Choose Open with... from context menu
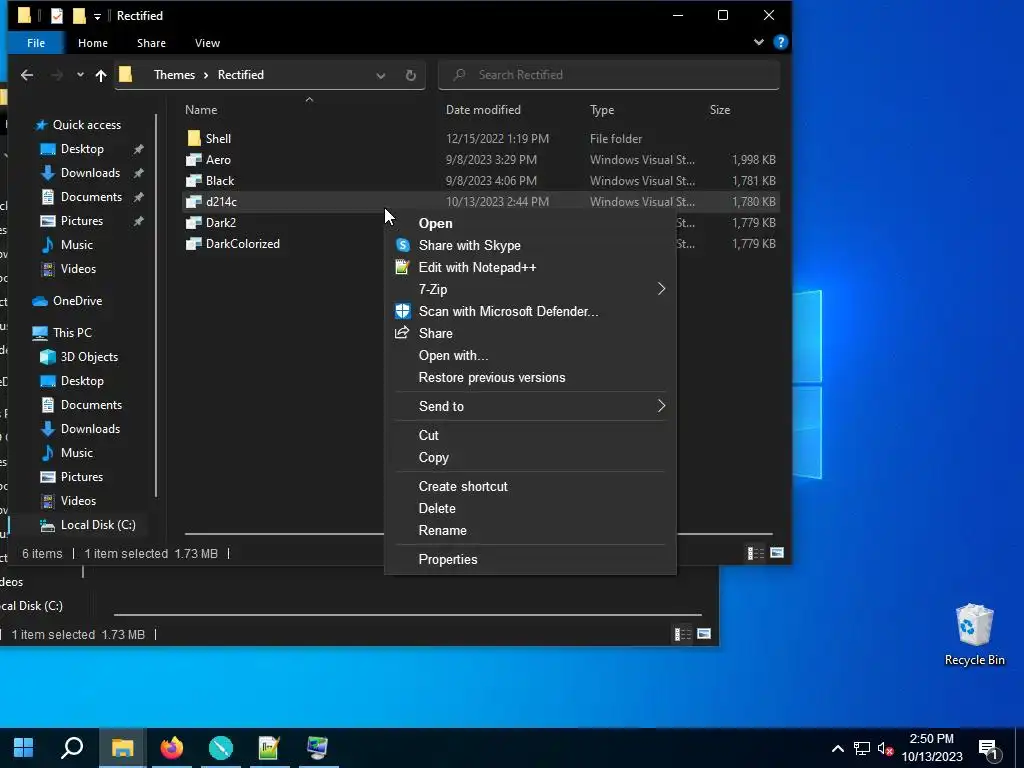 [530, 355]
